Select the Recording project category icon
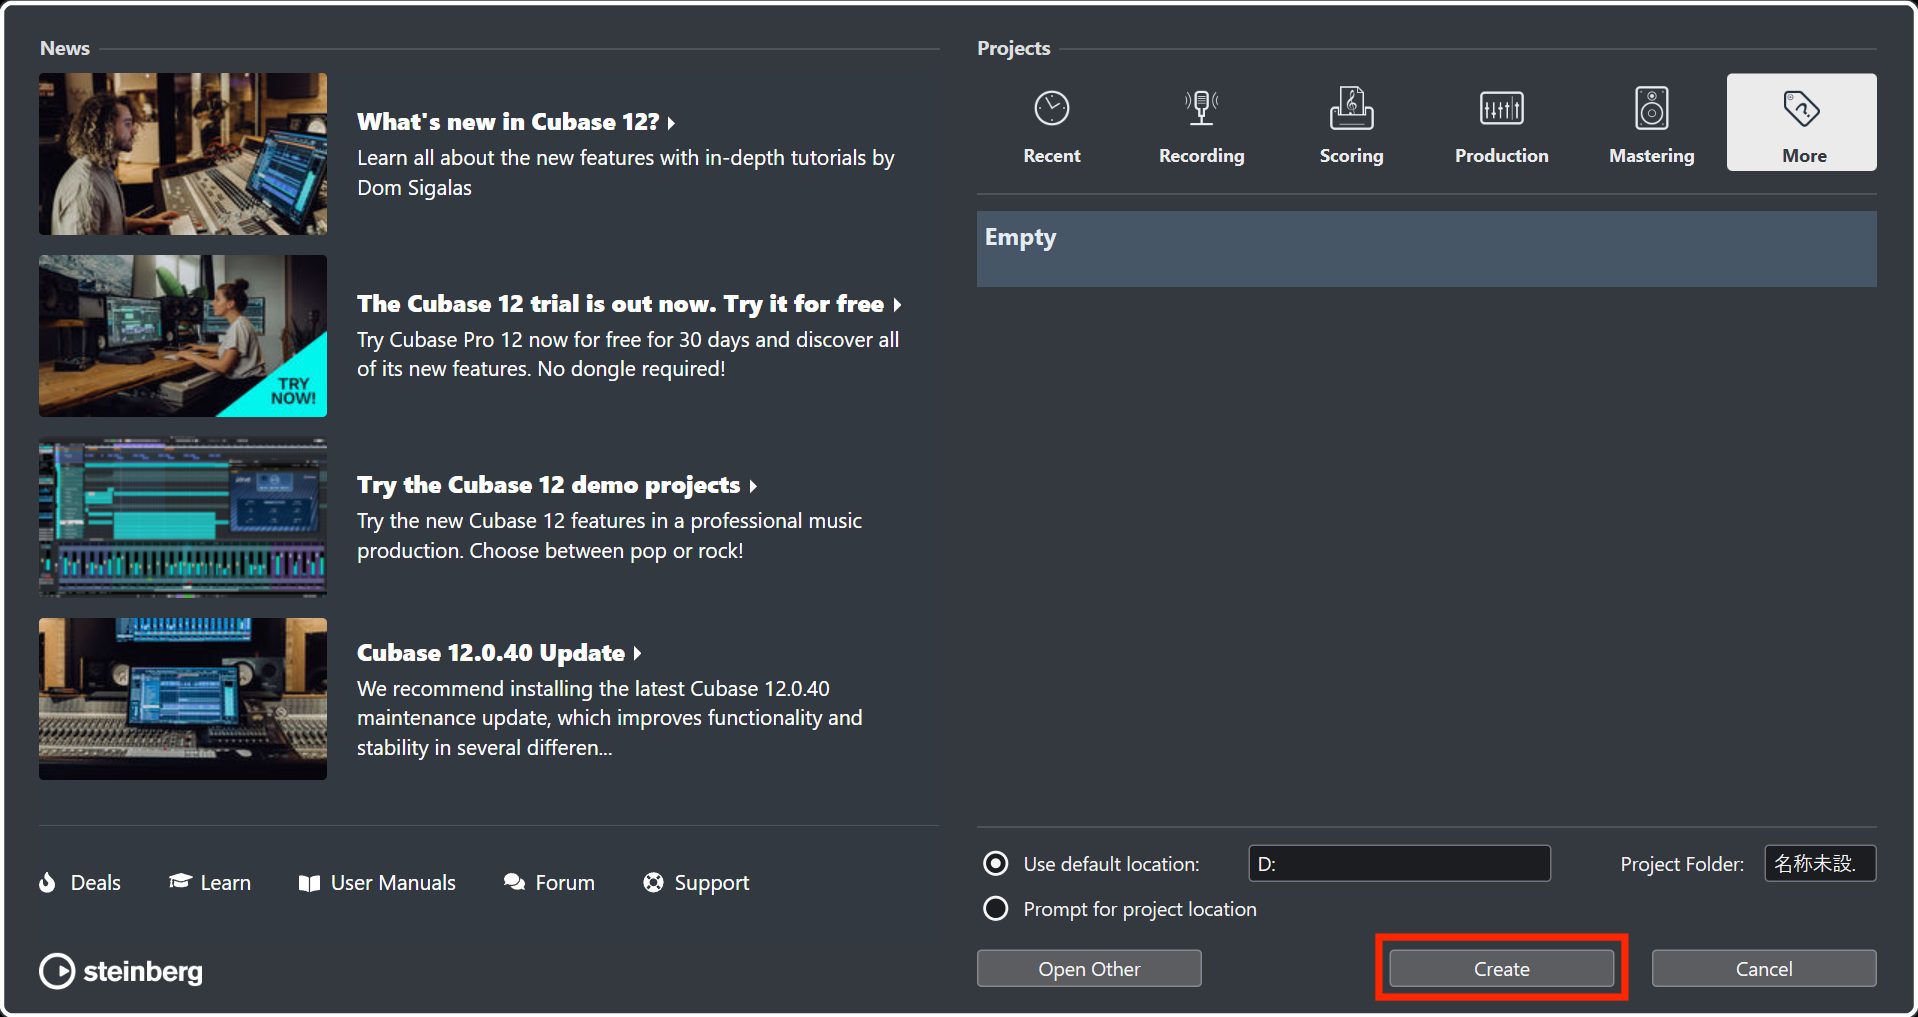Image resolution: width=1918 pixels, height=1017 pixels. point(1201,108)
